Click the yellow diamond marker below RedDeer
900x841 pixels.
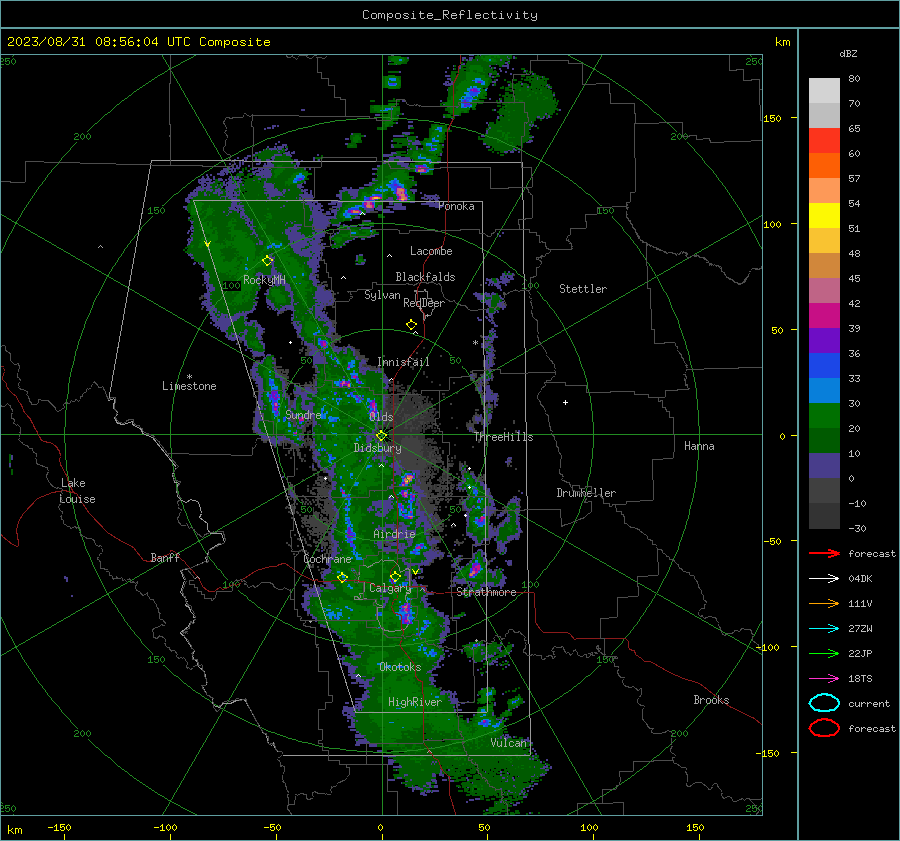pyautogui.click(x=411, y=325)
